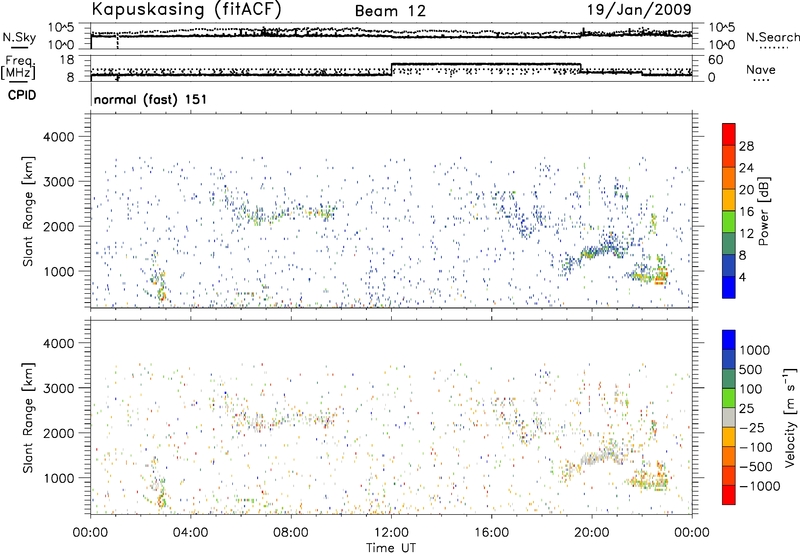Click the '4000' tick of the power panel

click(x=58, y=137)
